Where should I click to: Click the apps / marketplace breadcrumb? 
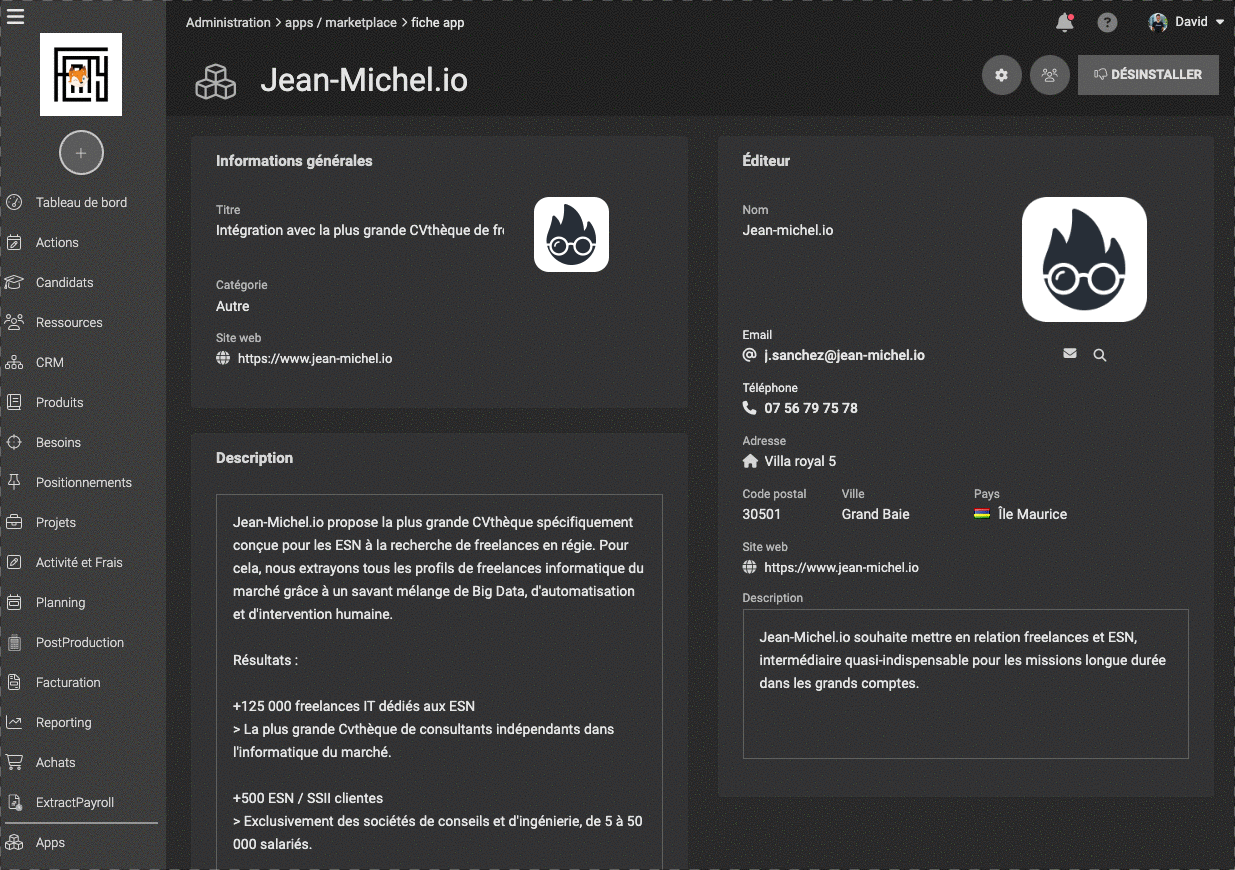pyautogui.click(x=340, y=22)
